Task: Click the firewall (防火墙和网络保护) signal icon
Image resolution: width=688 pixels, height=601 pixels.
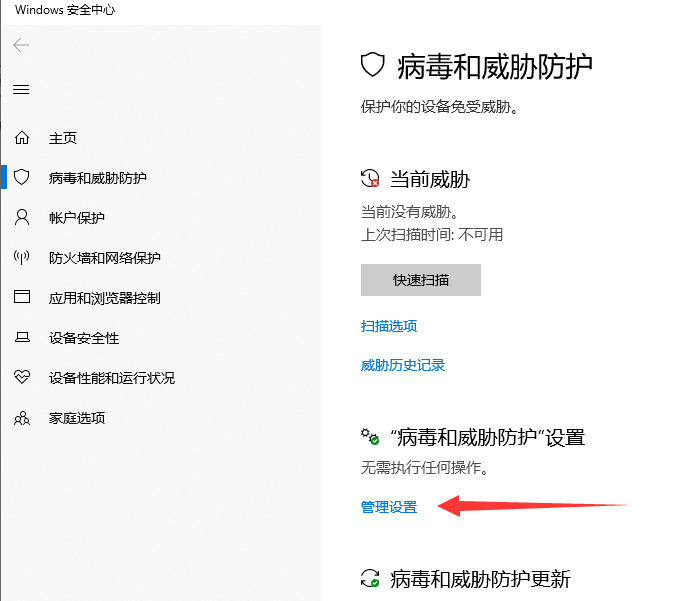Action: (x=22, y=258)
